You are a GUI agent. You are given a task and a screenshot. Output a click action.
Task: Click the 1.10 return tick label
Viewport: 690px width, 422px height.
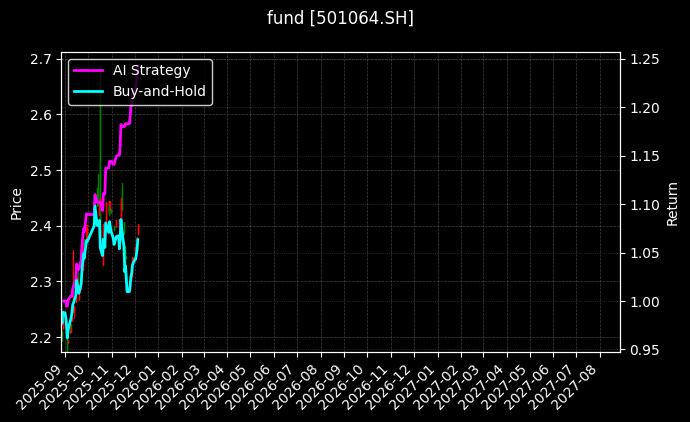click(645, 205)
